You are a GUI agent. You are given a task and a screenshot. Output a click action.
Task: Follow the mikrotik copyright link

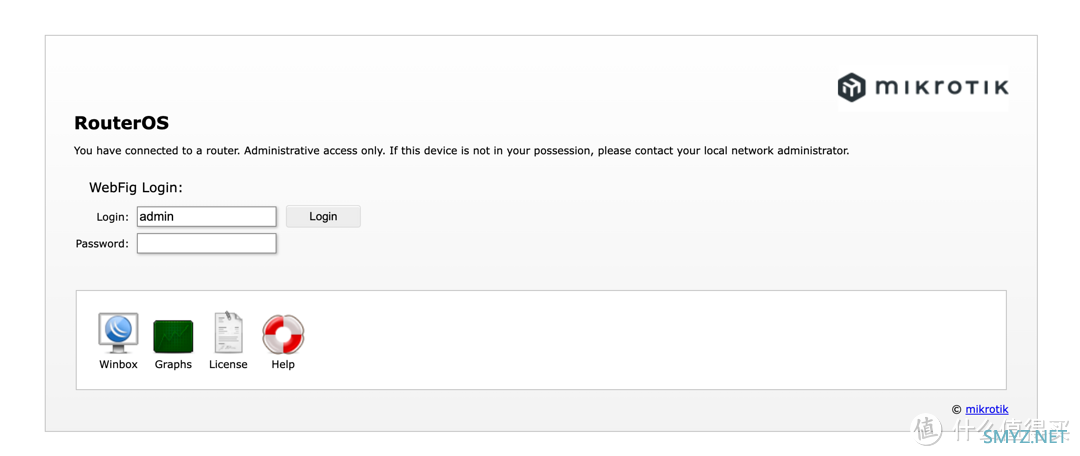[x=986, y=409]
